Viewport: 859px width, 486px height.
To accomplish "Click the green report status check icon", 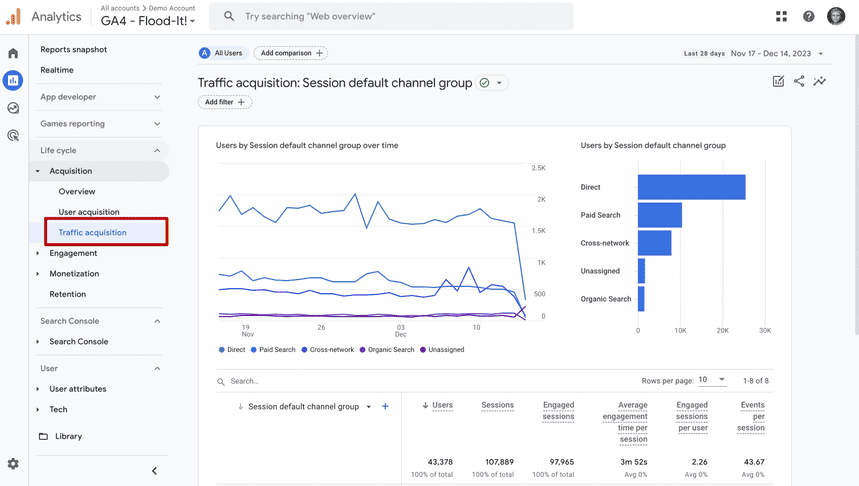I will coord(484,83).
